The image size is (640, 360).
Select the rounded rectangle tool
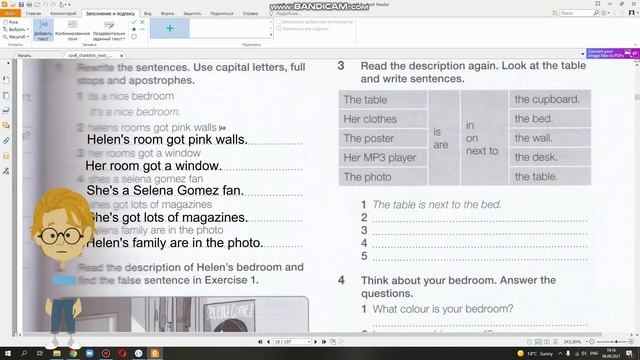[134, 37]
